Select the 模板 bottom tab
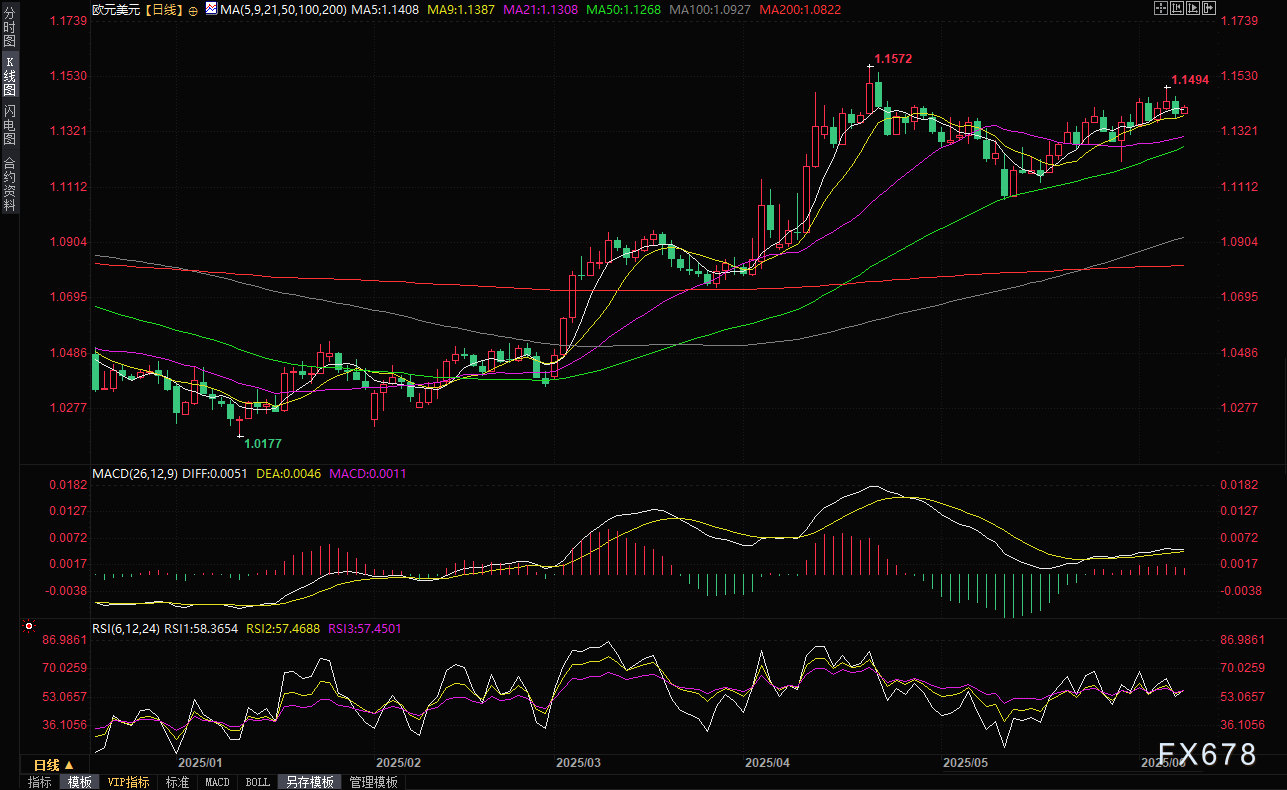 click(79, 782)
